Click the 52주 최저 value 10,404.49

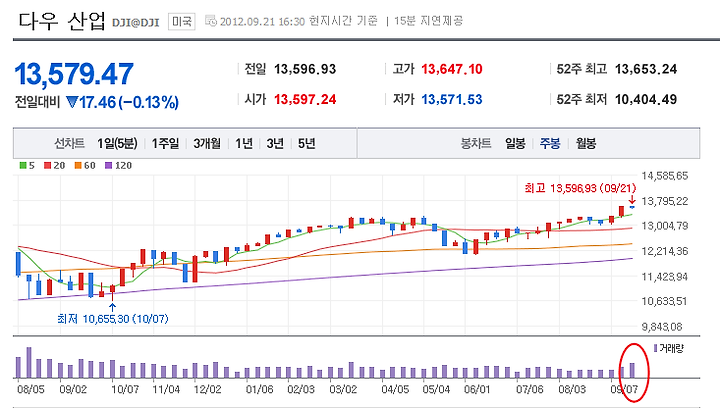click(x=646, y=100)
